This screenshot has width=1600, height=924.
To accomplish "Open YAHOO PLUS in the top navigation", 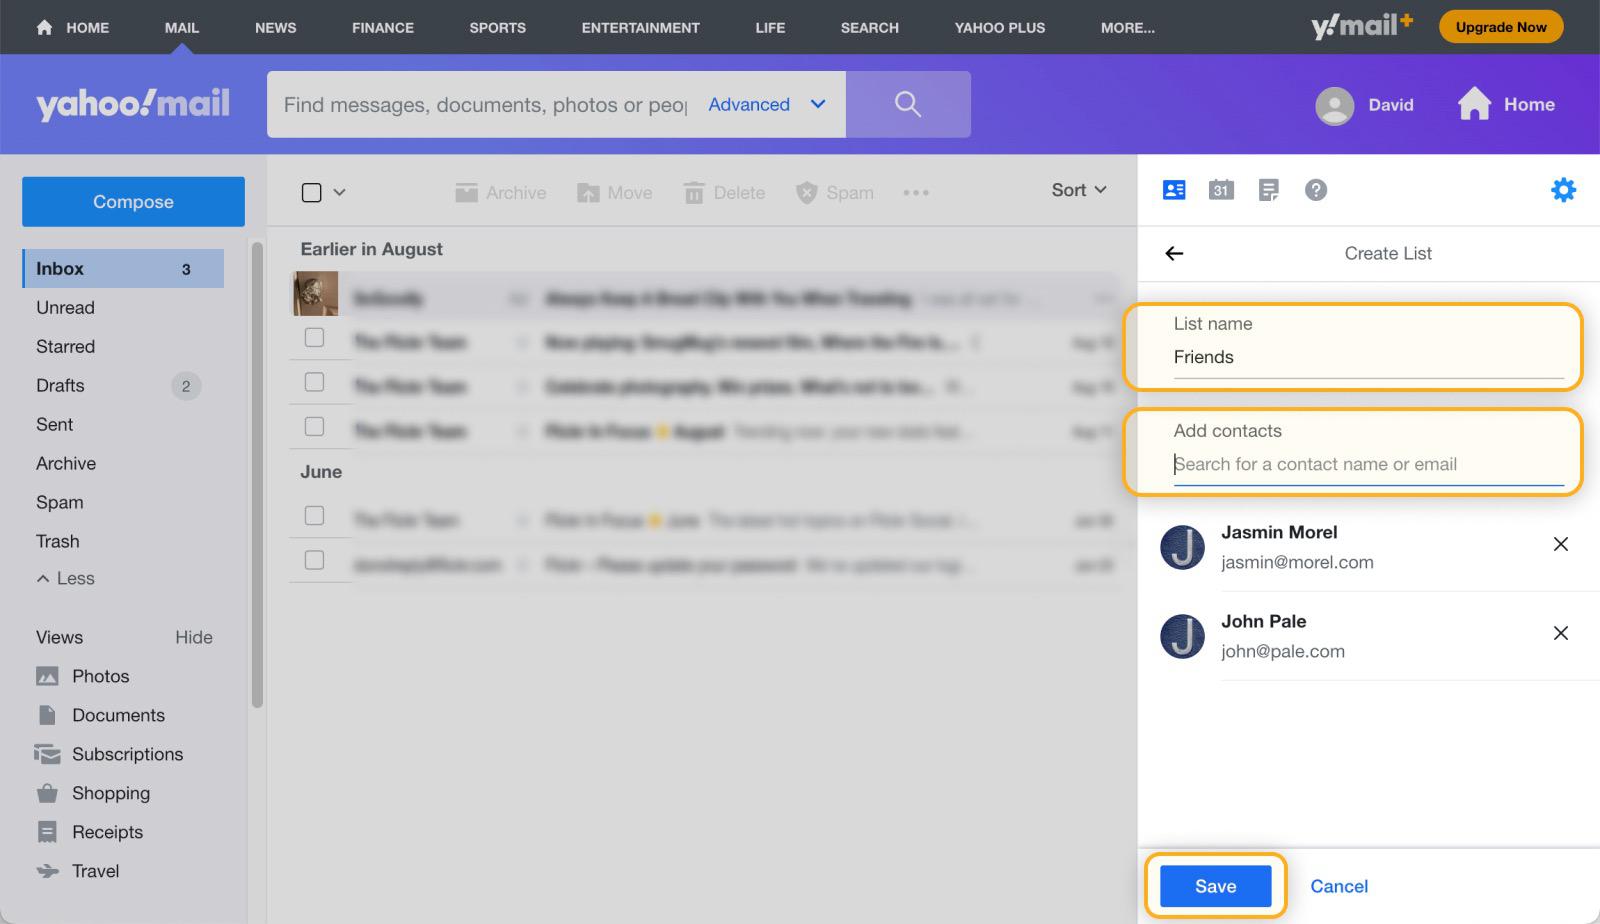I will 1000,28.
